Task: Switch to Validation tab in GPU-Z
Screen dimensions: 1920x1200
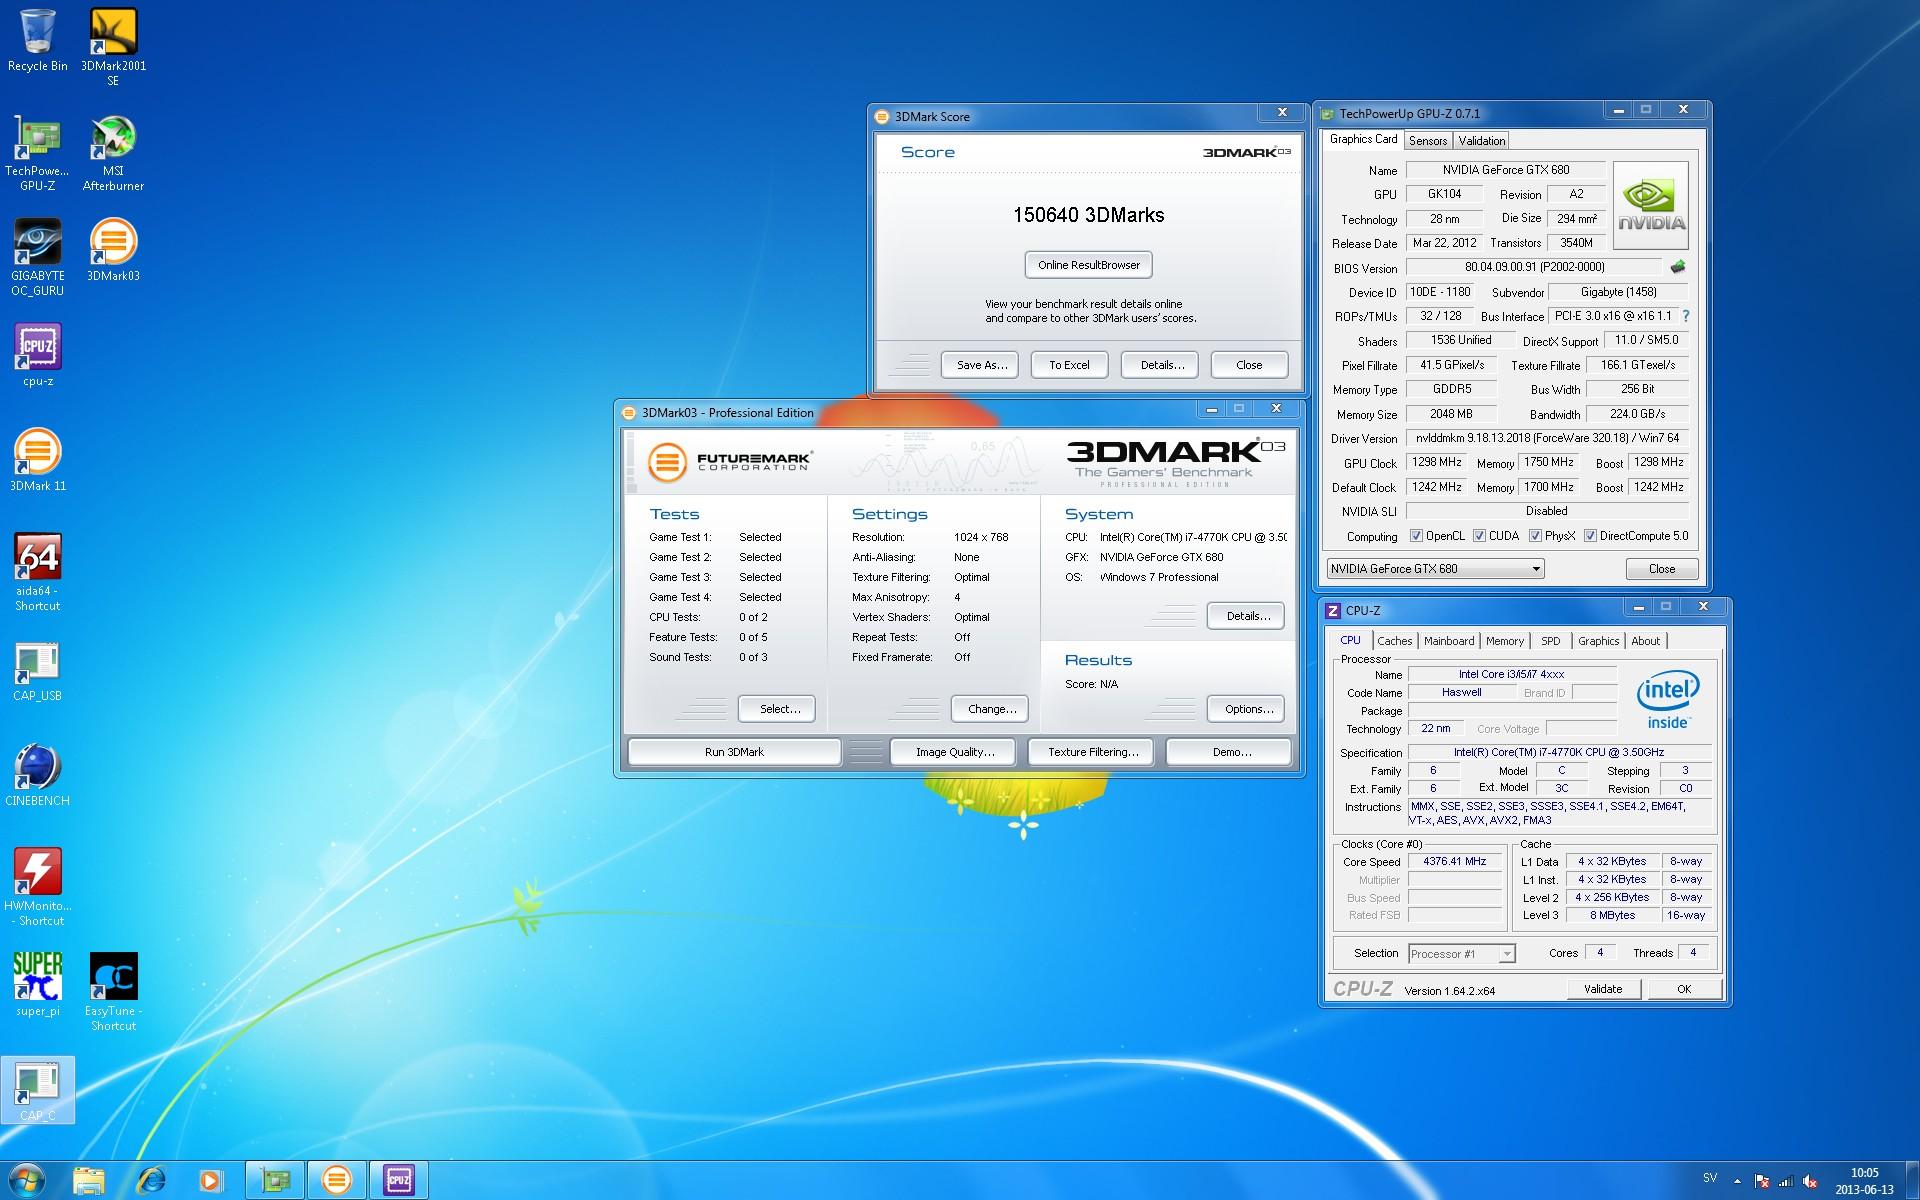Action: (x=1481, y=141)
